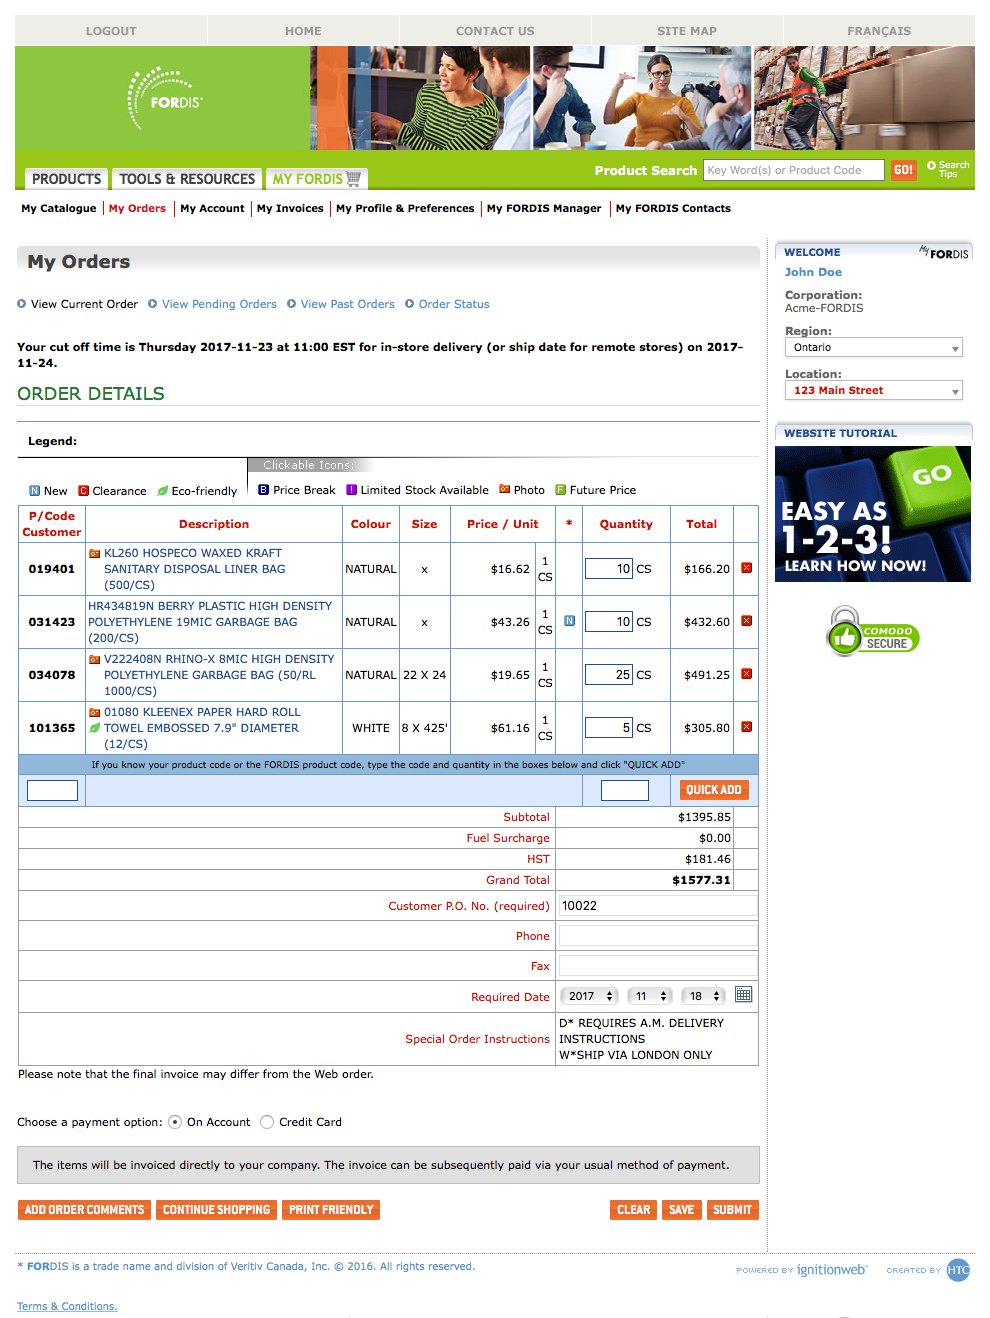View photo of Rhino-X garbage bag item
Viewport: 990px width, 1318px height.
94,659
